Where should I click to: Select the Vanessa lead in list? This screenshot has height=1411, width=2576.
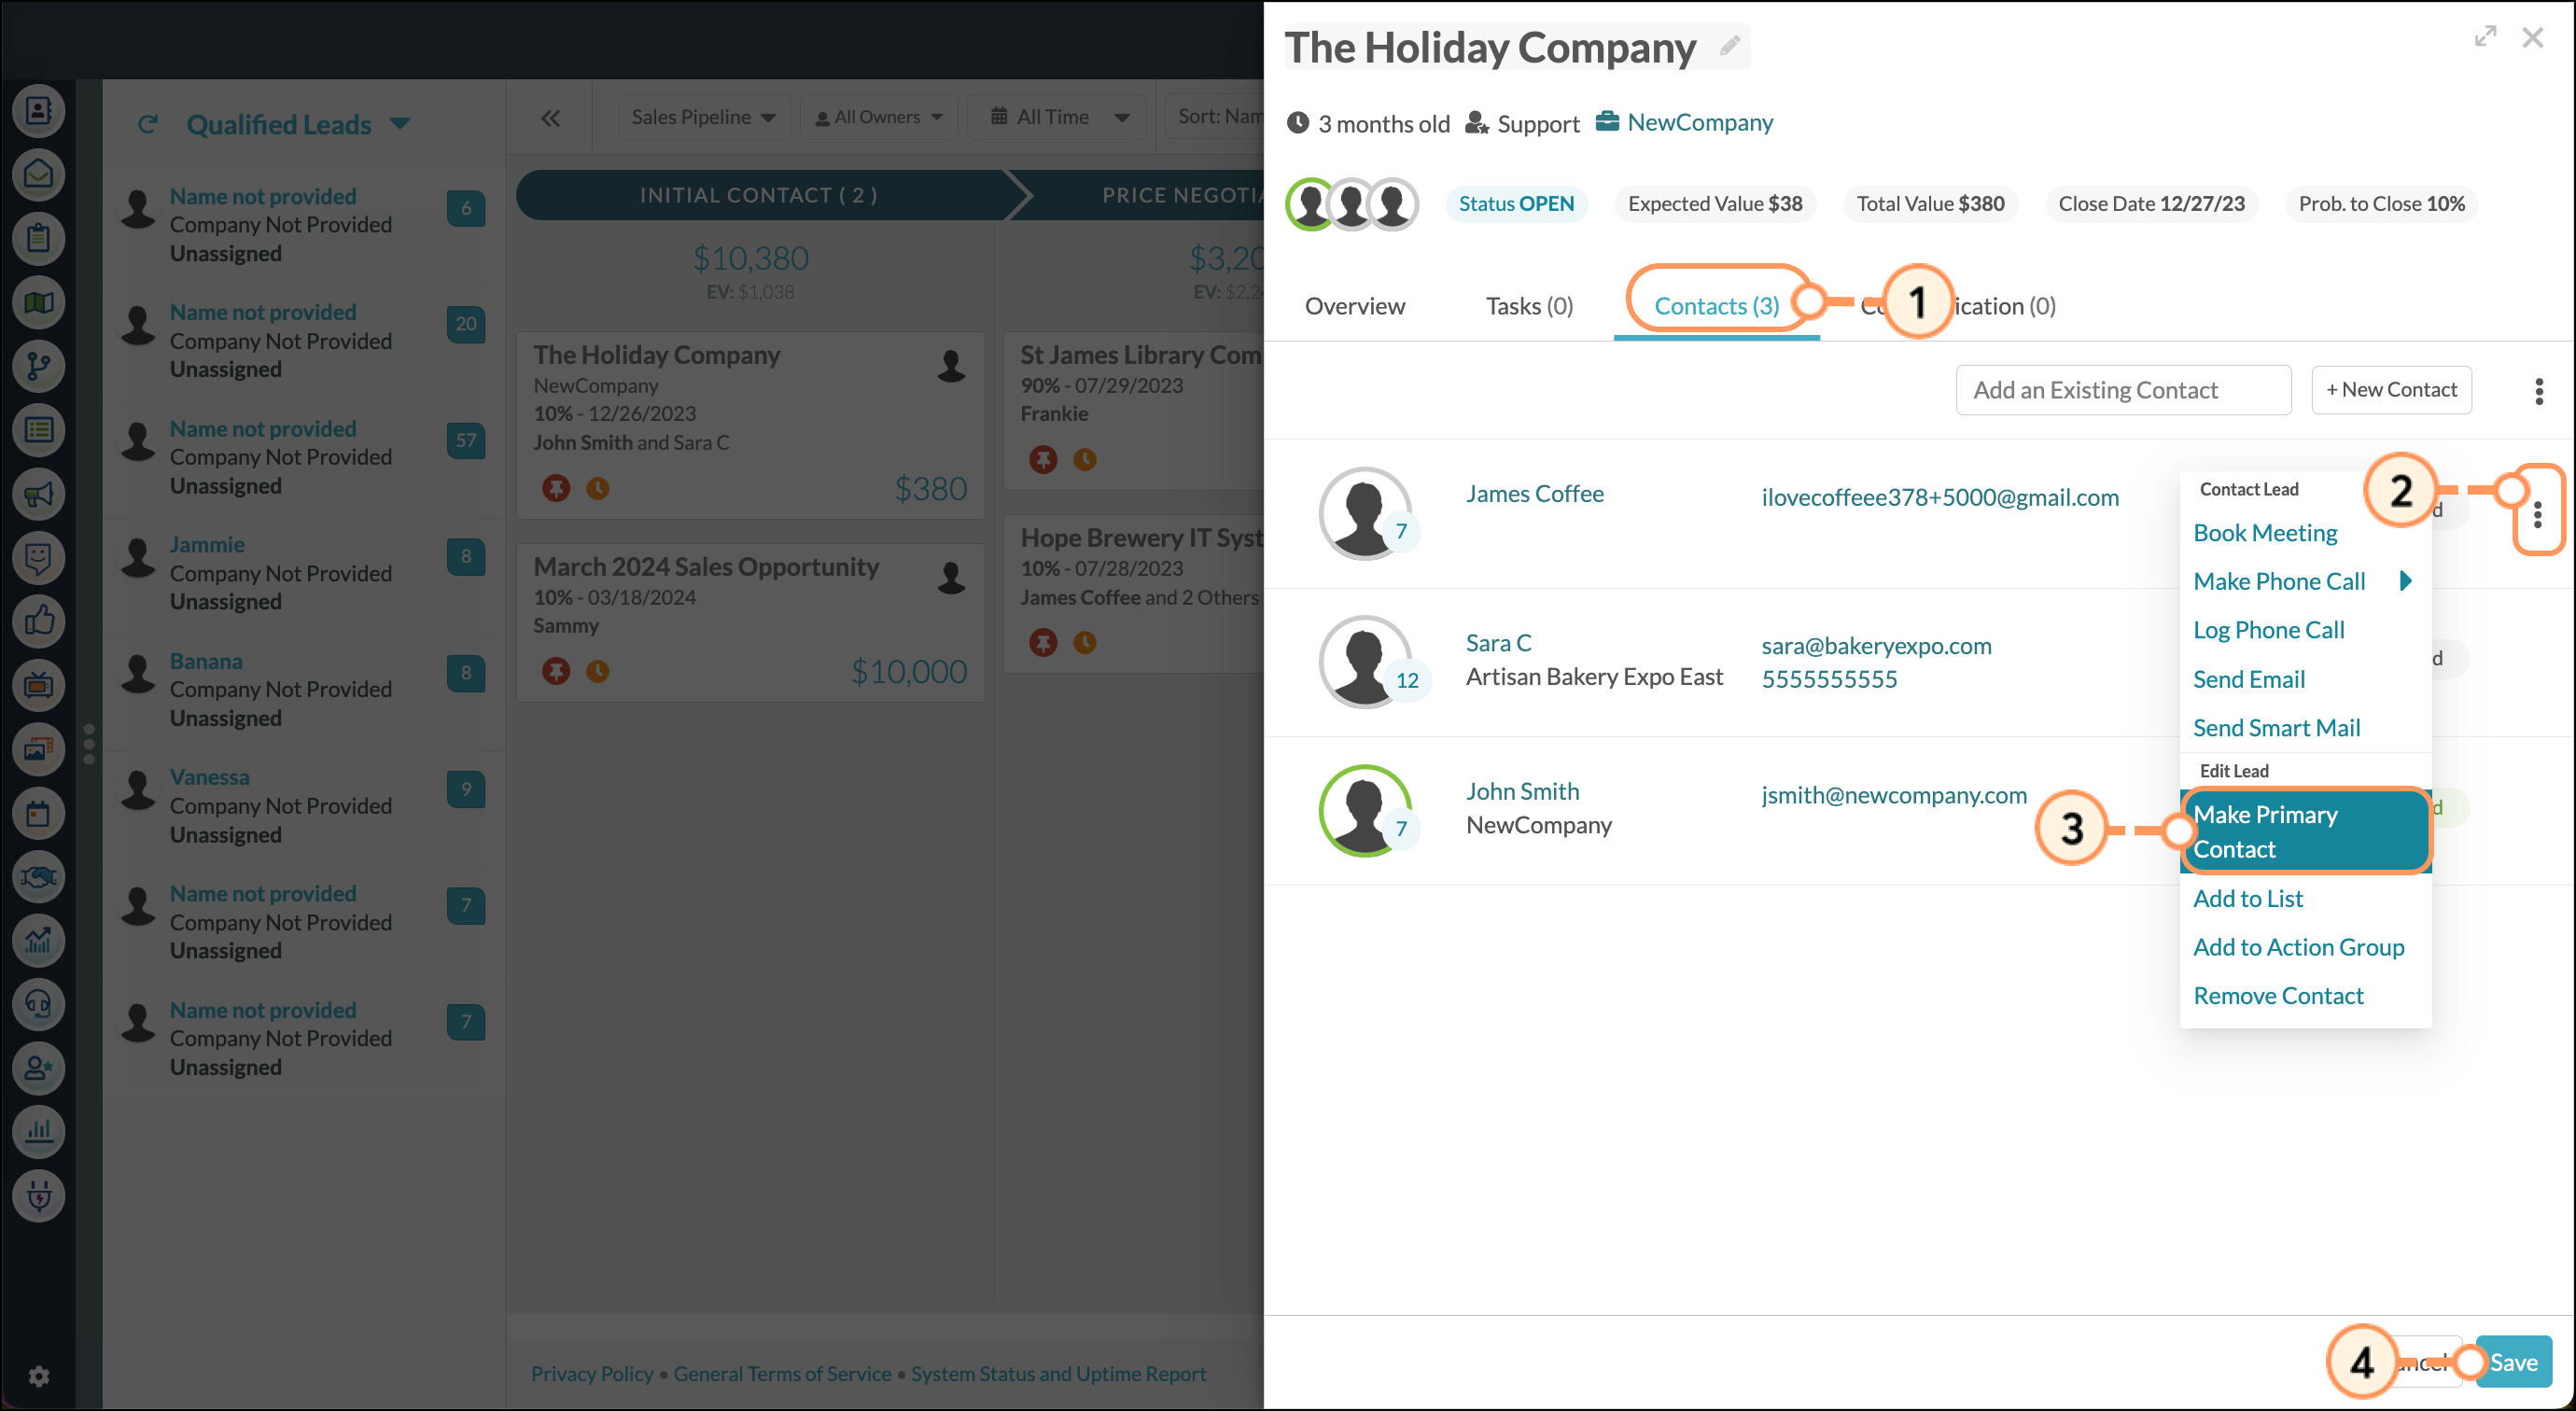[304, 806]
